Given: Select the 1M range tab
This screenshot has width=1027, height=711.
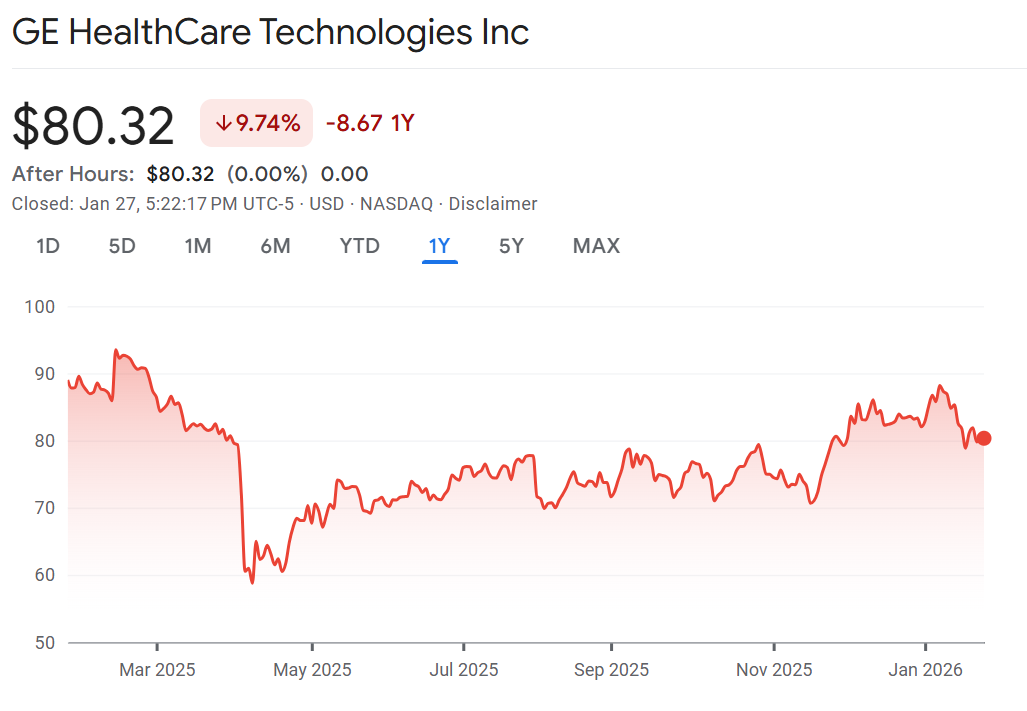Looking at the screenshot, I should point(198,246).
